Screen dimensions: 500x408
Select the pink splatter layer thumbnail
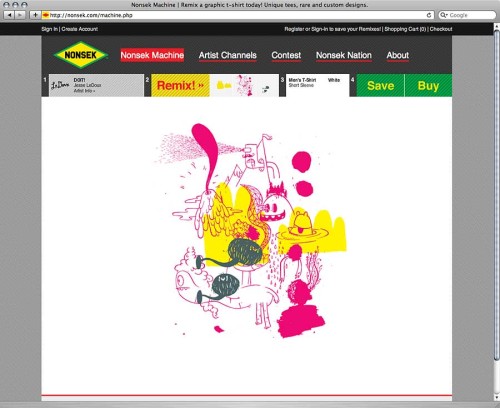tap(245, 86)
